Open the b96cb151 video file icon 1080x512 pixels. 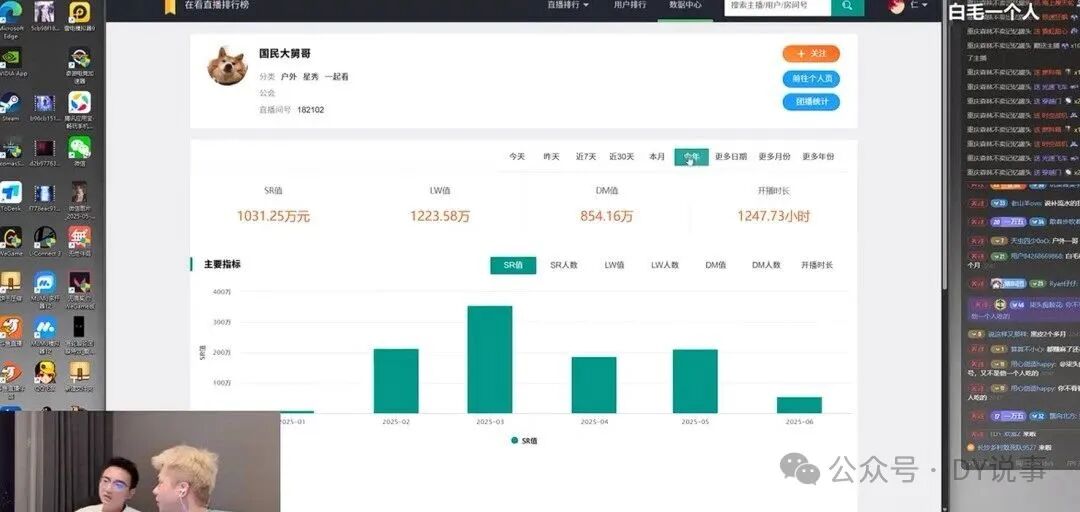point(45,103)
